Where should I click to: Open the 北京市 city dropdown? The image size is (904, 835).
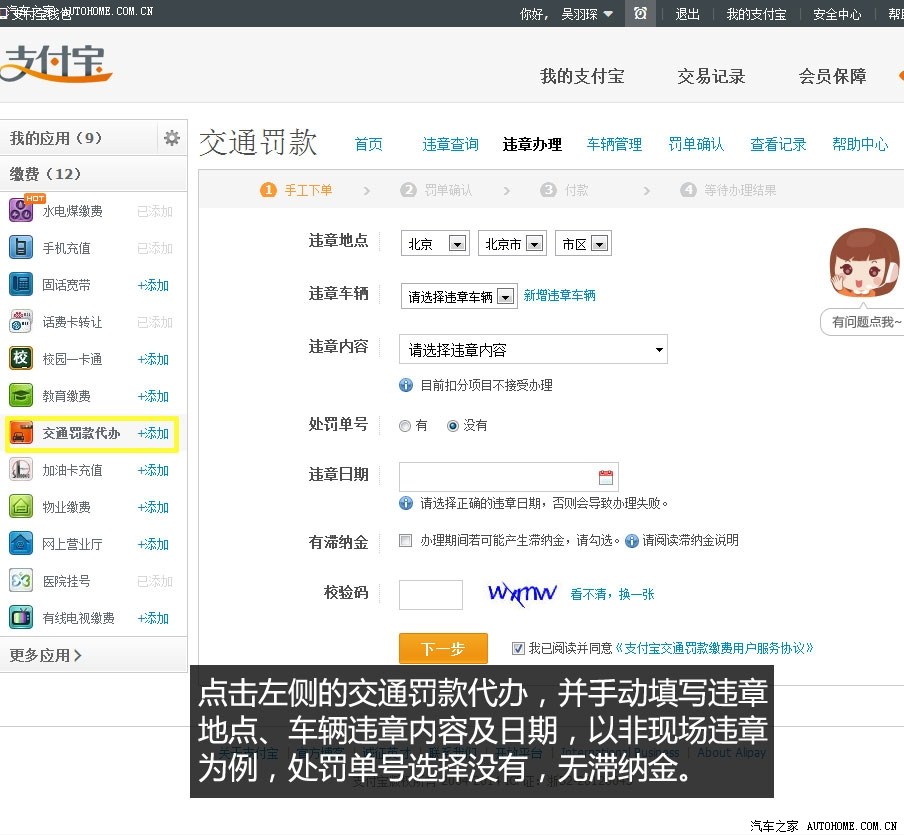[512, 243]
